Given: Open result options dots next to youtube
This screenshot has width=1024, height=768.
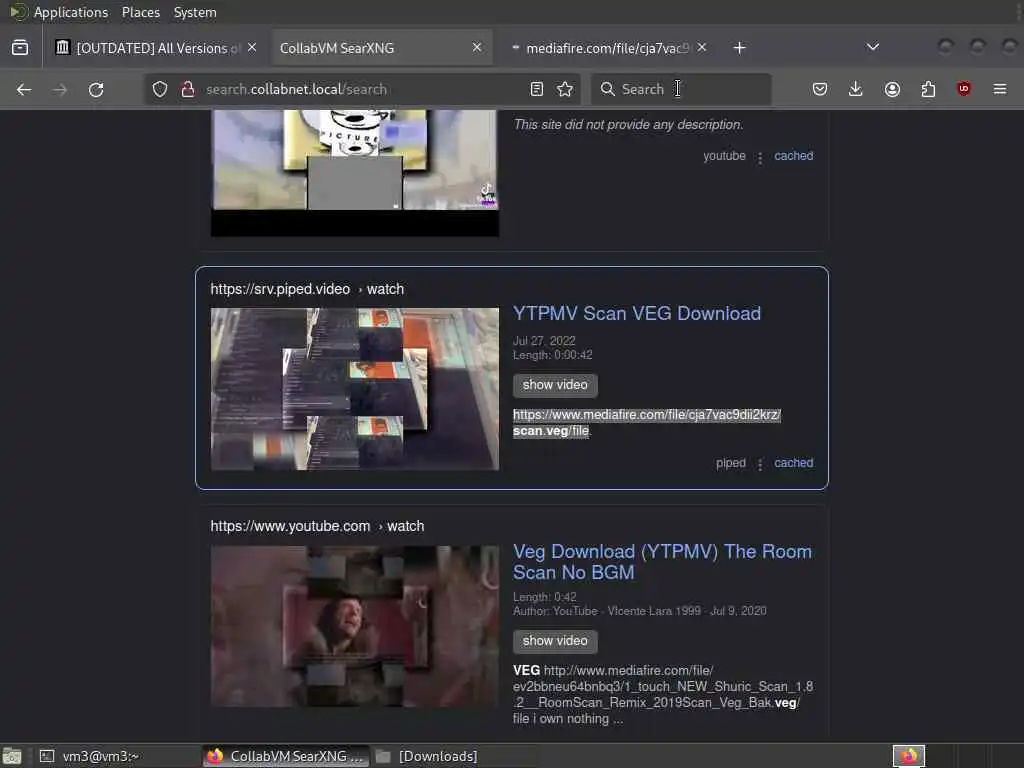Looking at the screenshot, I should (760, 157).
